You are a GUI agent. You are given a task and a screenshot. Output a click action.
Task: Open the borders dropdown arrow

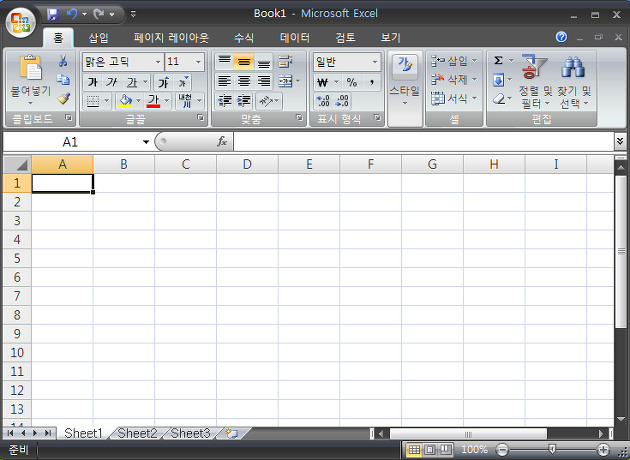107,101
